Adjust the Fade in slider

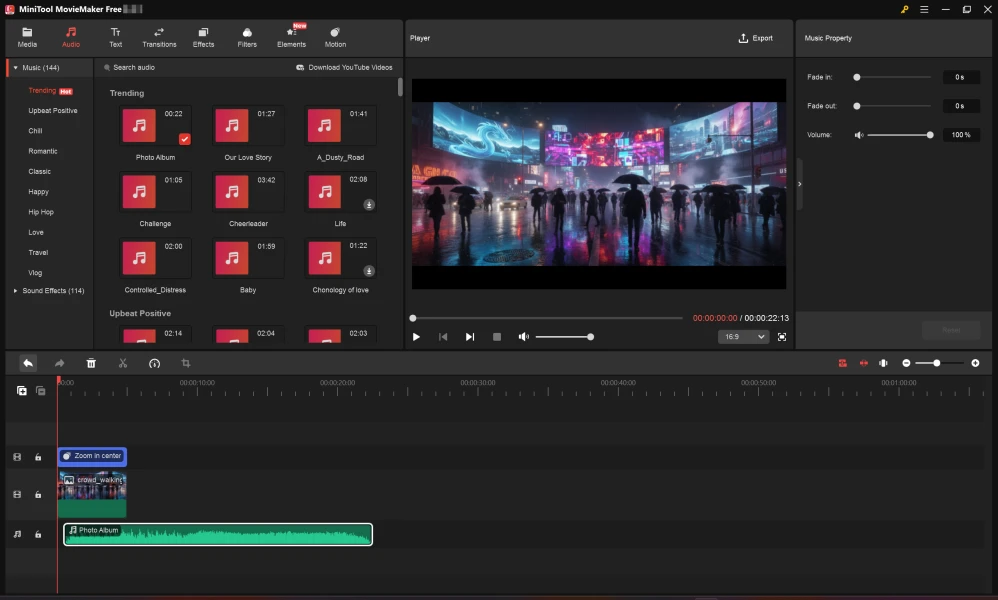click(x=857, y=77)
